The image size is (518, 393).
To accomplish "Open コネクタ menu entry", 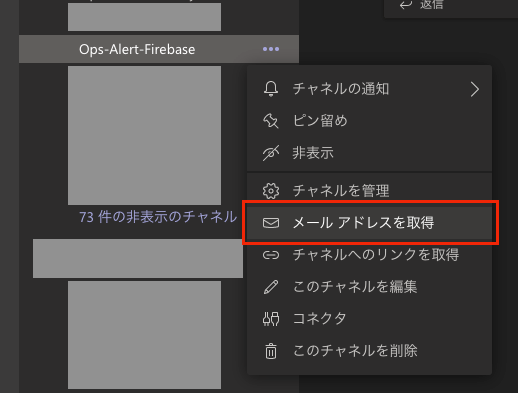I will (x=369, y=319).
